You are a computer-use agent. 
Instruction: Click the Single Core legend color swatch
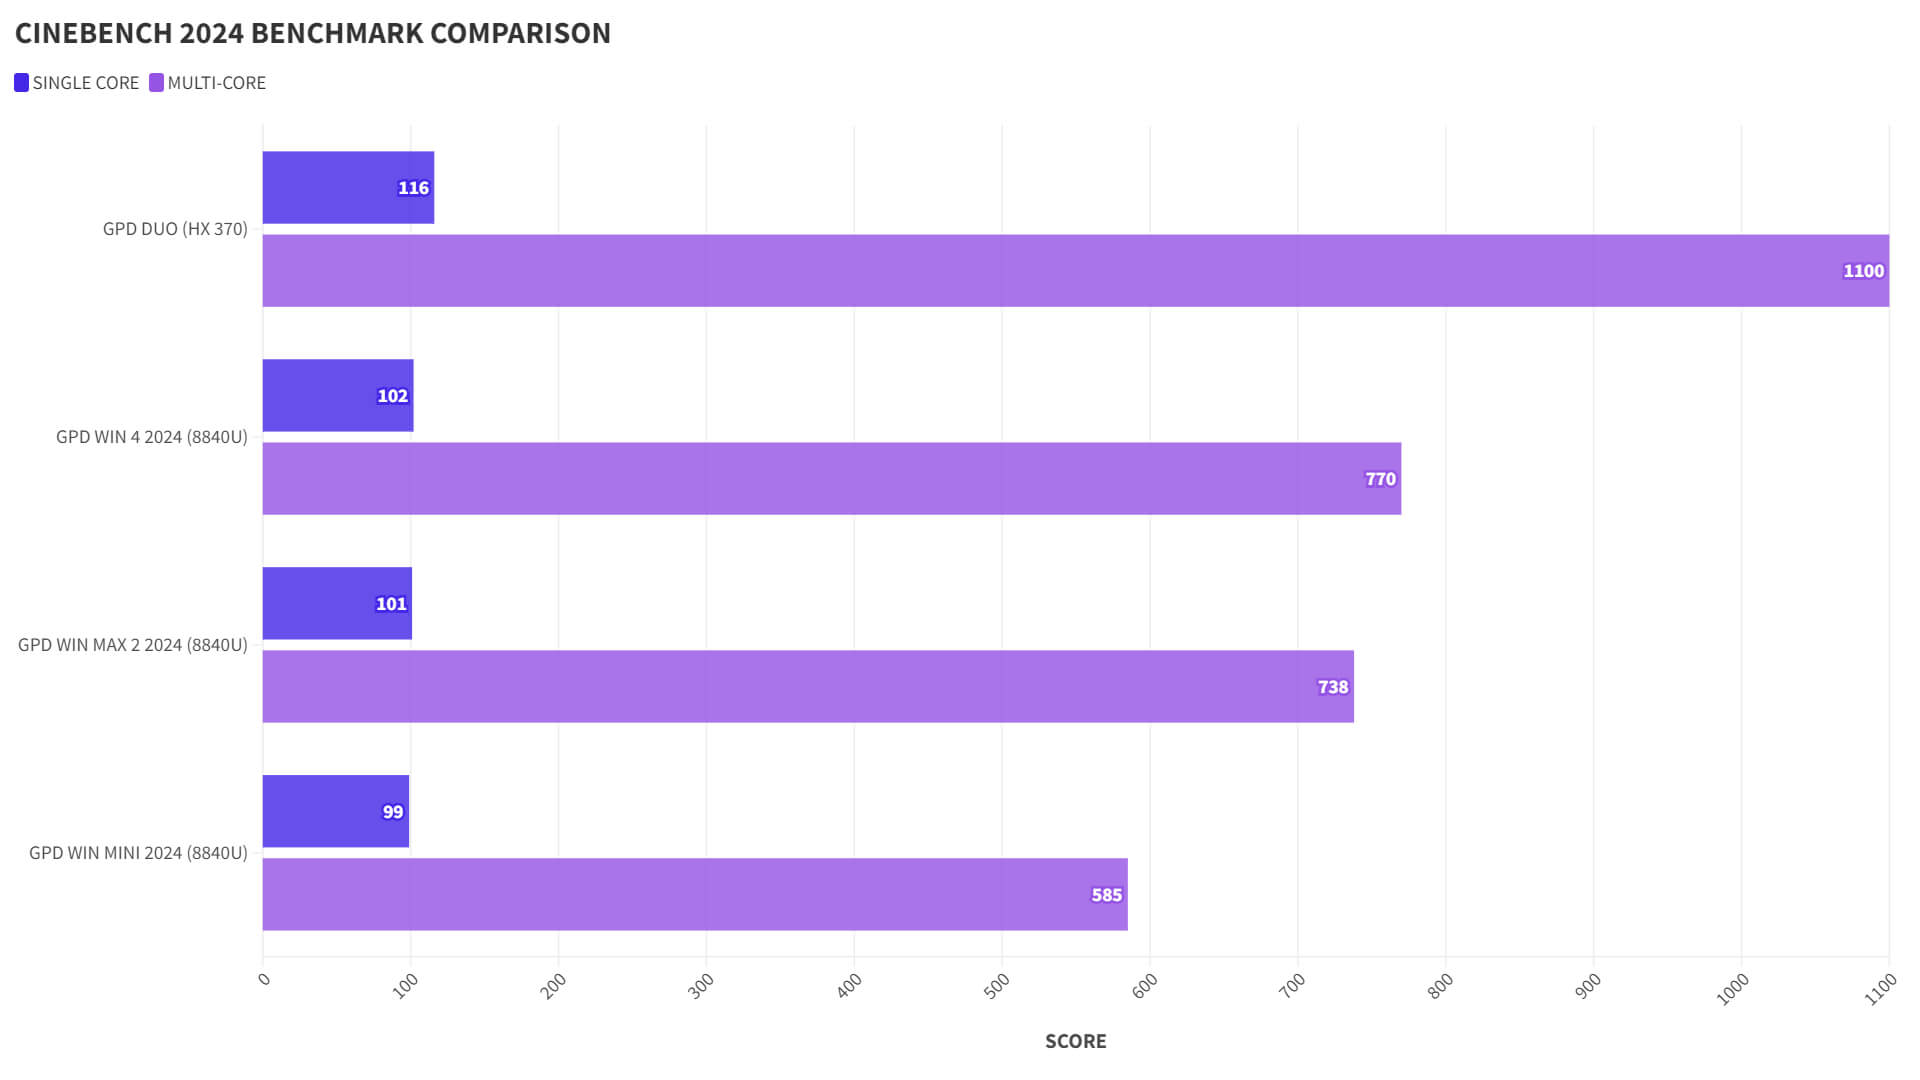click(21, 83)
